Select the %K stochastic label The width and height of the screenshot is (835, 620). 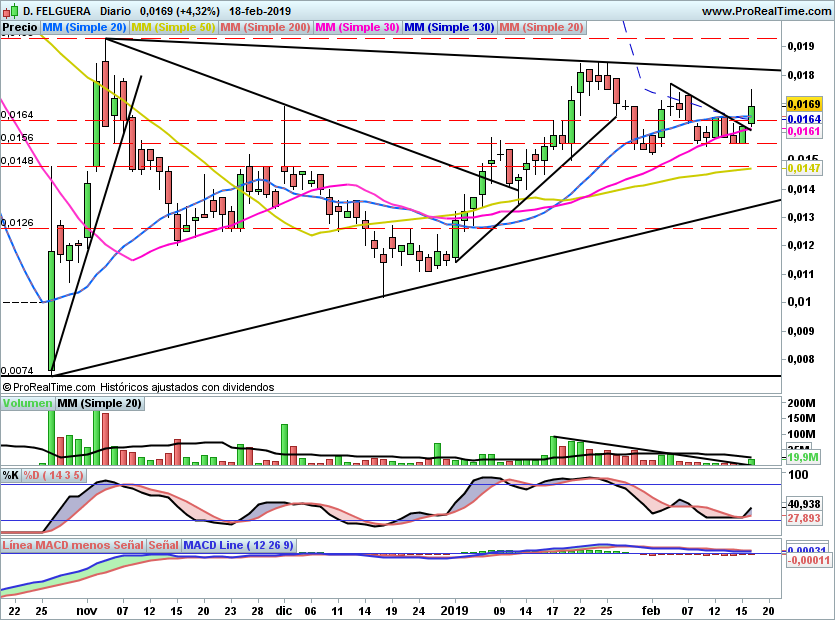[11, 475]
